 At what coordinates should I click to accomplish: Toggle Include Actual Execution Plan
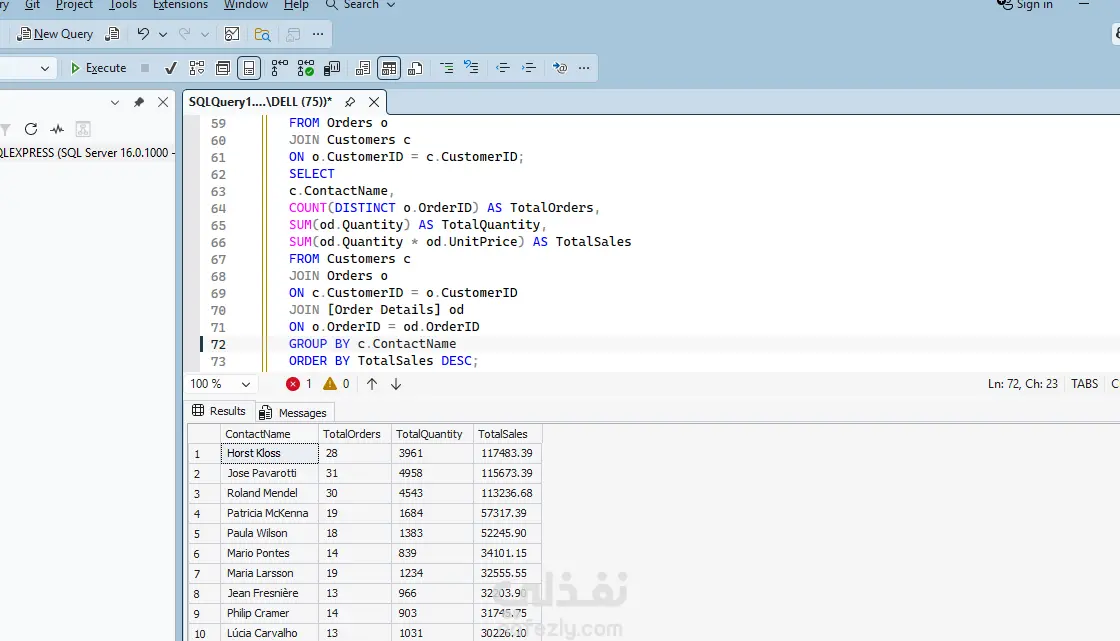[280, 68]
